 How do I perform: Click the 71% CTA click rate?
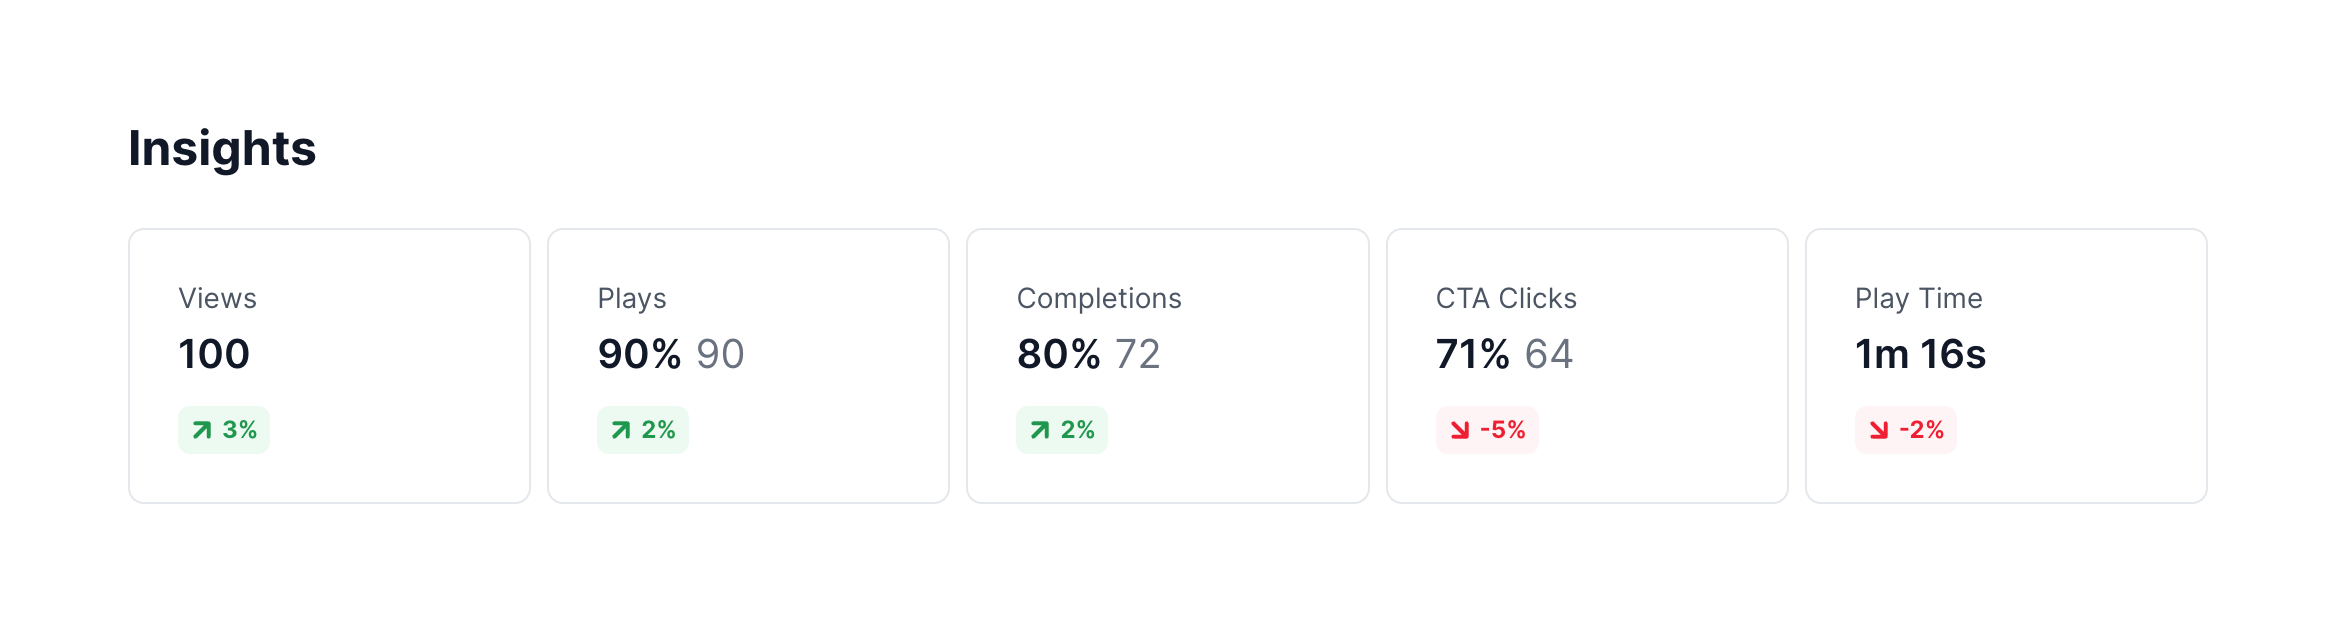click(1473, 354)
